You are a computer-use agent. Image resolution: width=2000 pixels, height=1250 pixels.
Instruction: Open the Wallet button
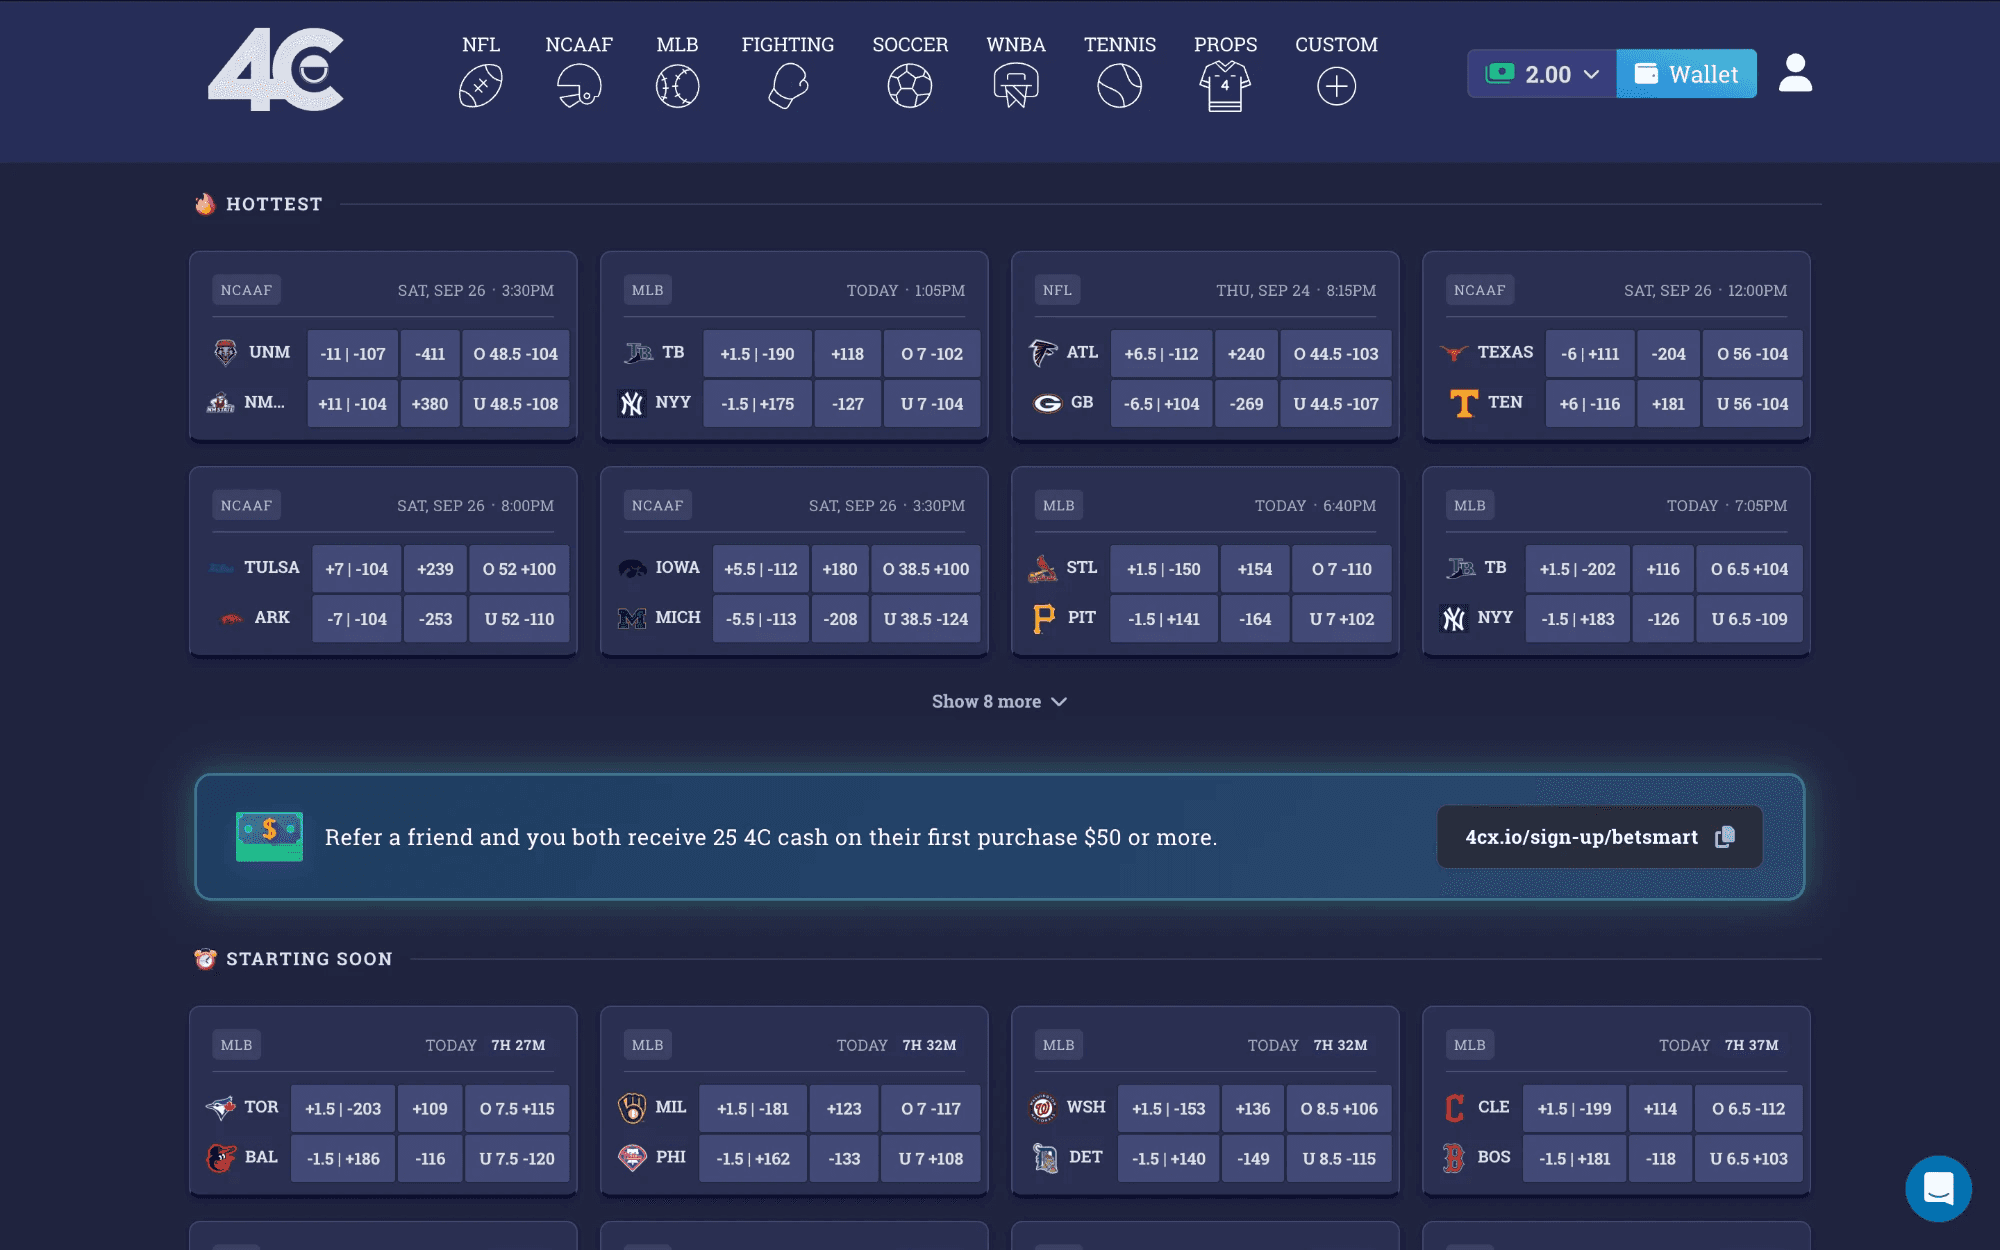(1687, 74)
